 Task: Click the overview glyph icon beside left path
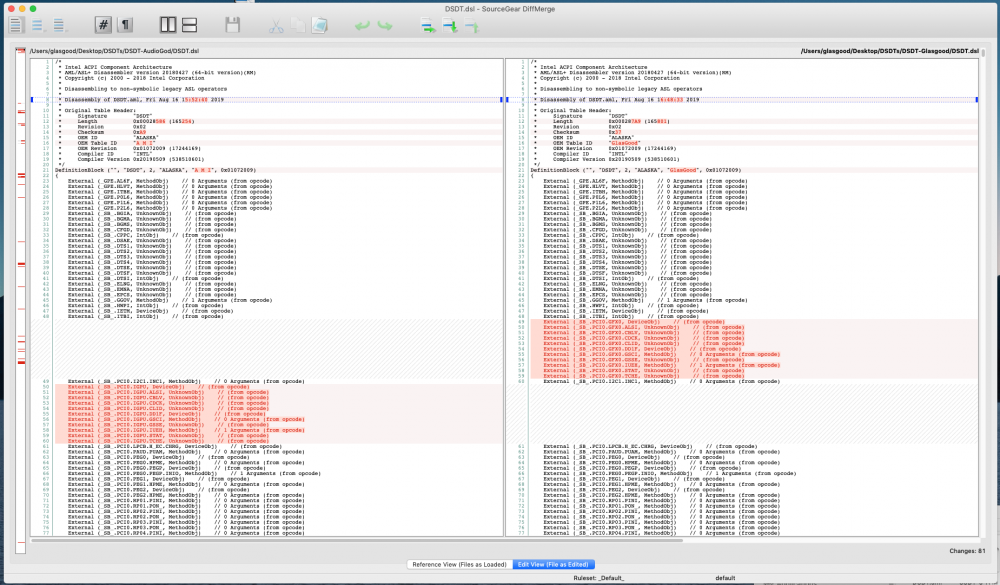(20, 50)
